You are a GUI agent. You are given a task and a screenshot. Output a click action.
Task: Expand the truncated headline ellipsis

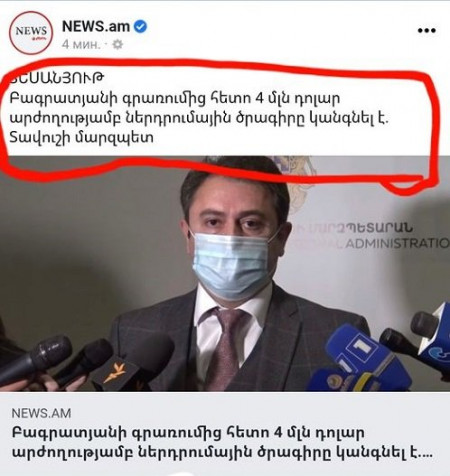click(426, 455)
